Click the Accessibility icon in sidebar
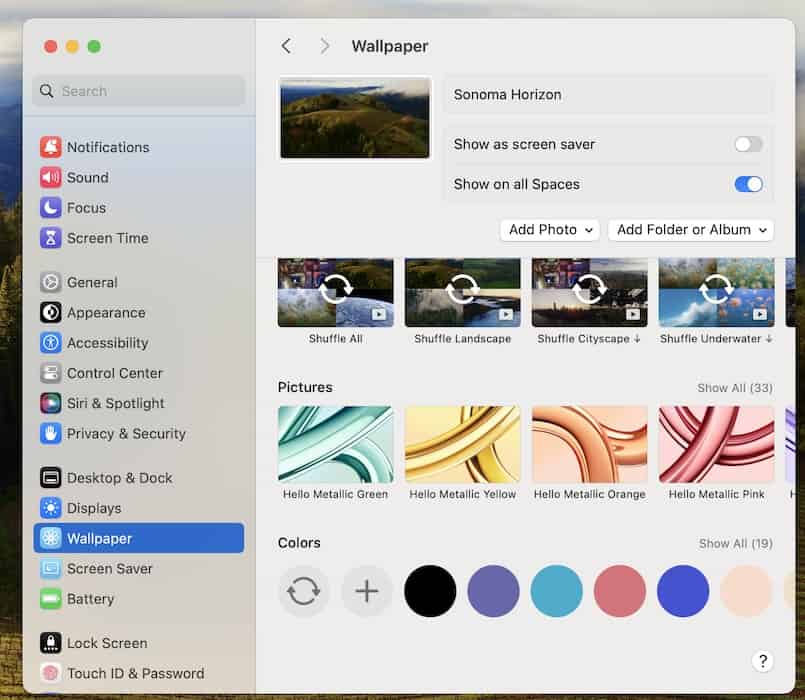Viewport: 805px width, 700px height. 50,343
